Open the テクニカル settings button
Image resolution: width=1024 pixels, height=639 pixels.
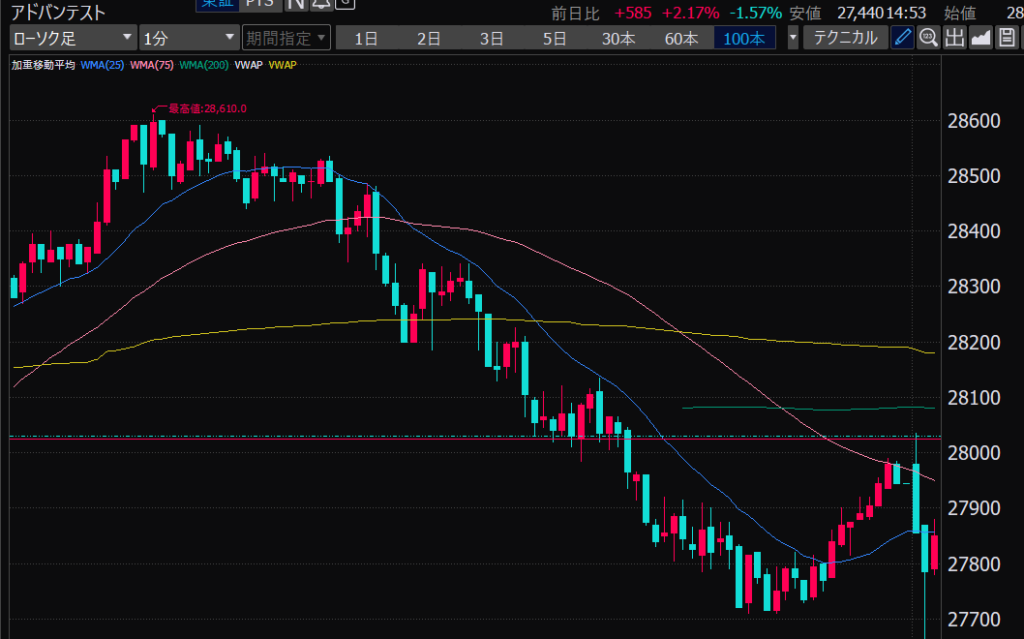(845, 39)
